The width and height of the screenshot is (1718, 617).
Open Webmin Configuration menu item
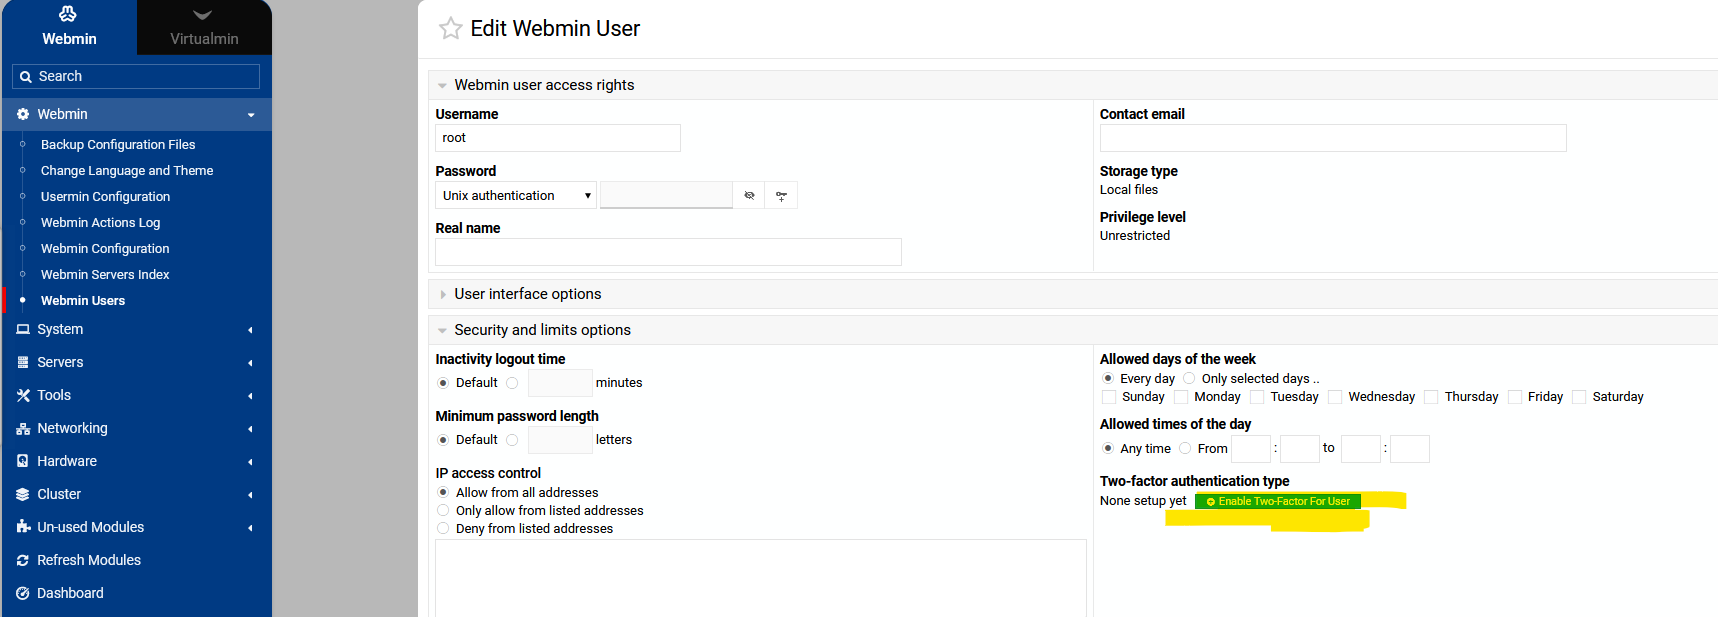pos(105,248)
